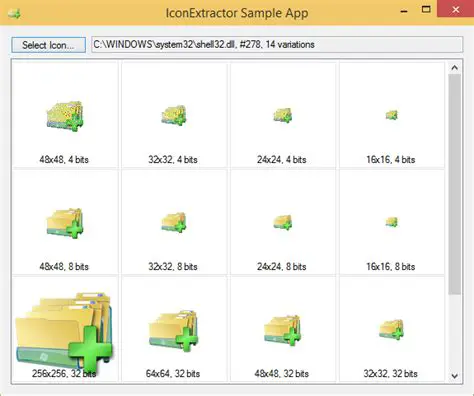474x396 pixels.
Task: Click the "48x48, 8 bits" label
Action: click(64, 267)
